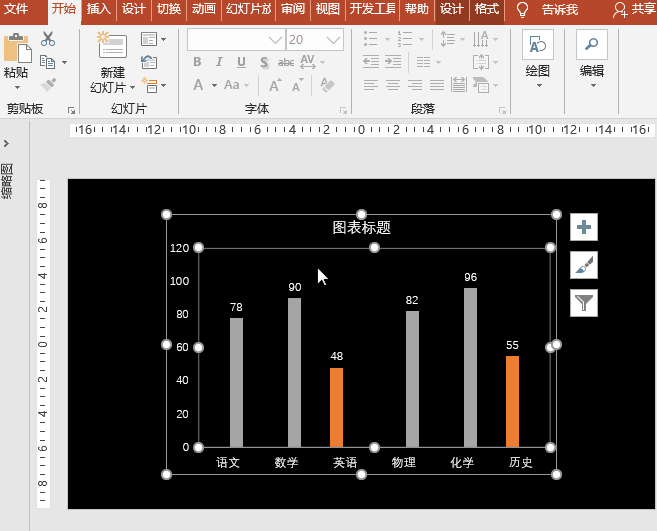Click the Clear Formatting icon

[327, 85]
